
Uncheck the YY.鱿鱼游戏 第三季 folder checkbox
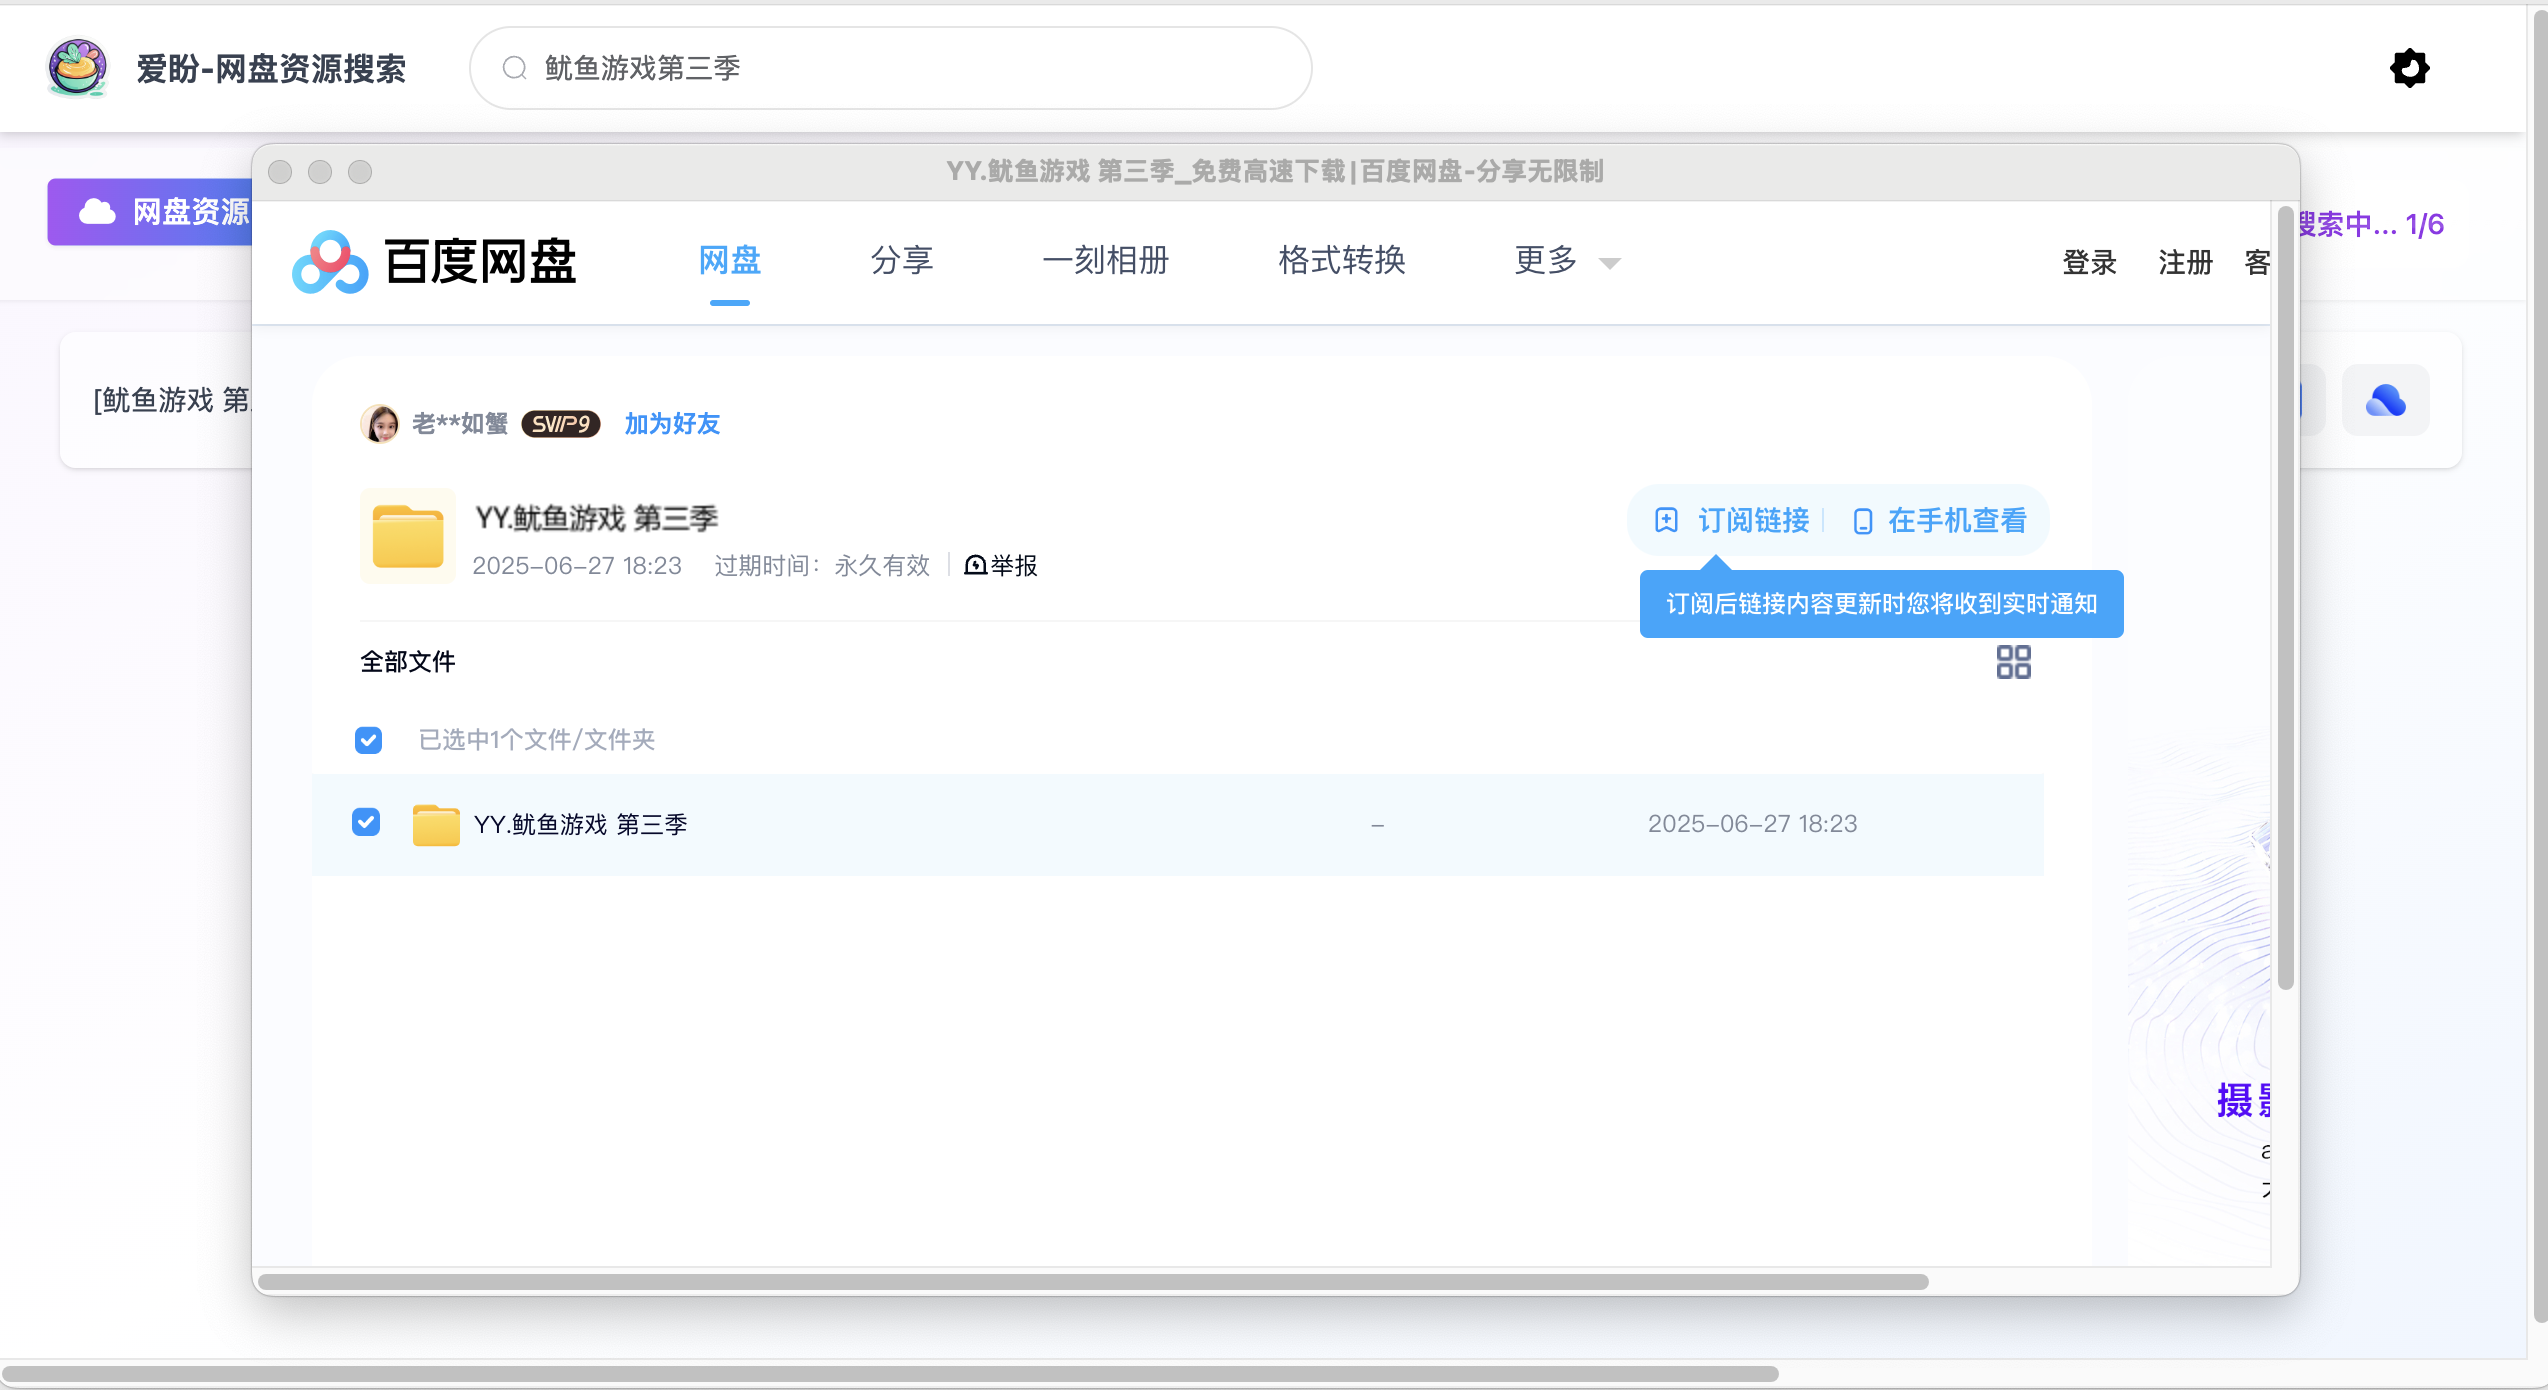click(x=366, y=822)
